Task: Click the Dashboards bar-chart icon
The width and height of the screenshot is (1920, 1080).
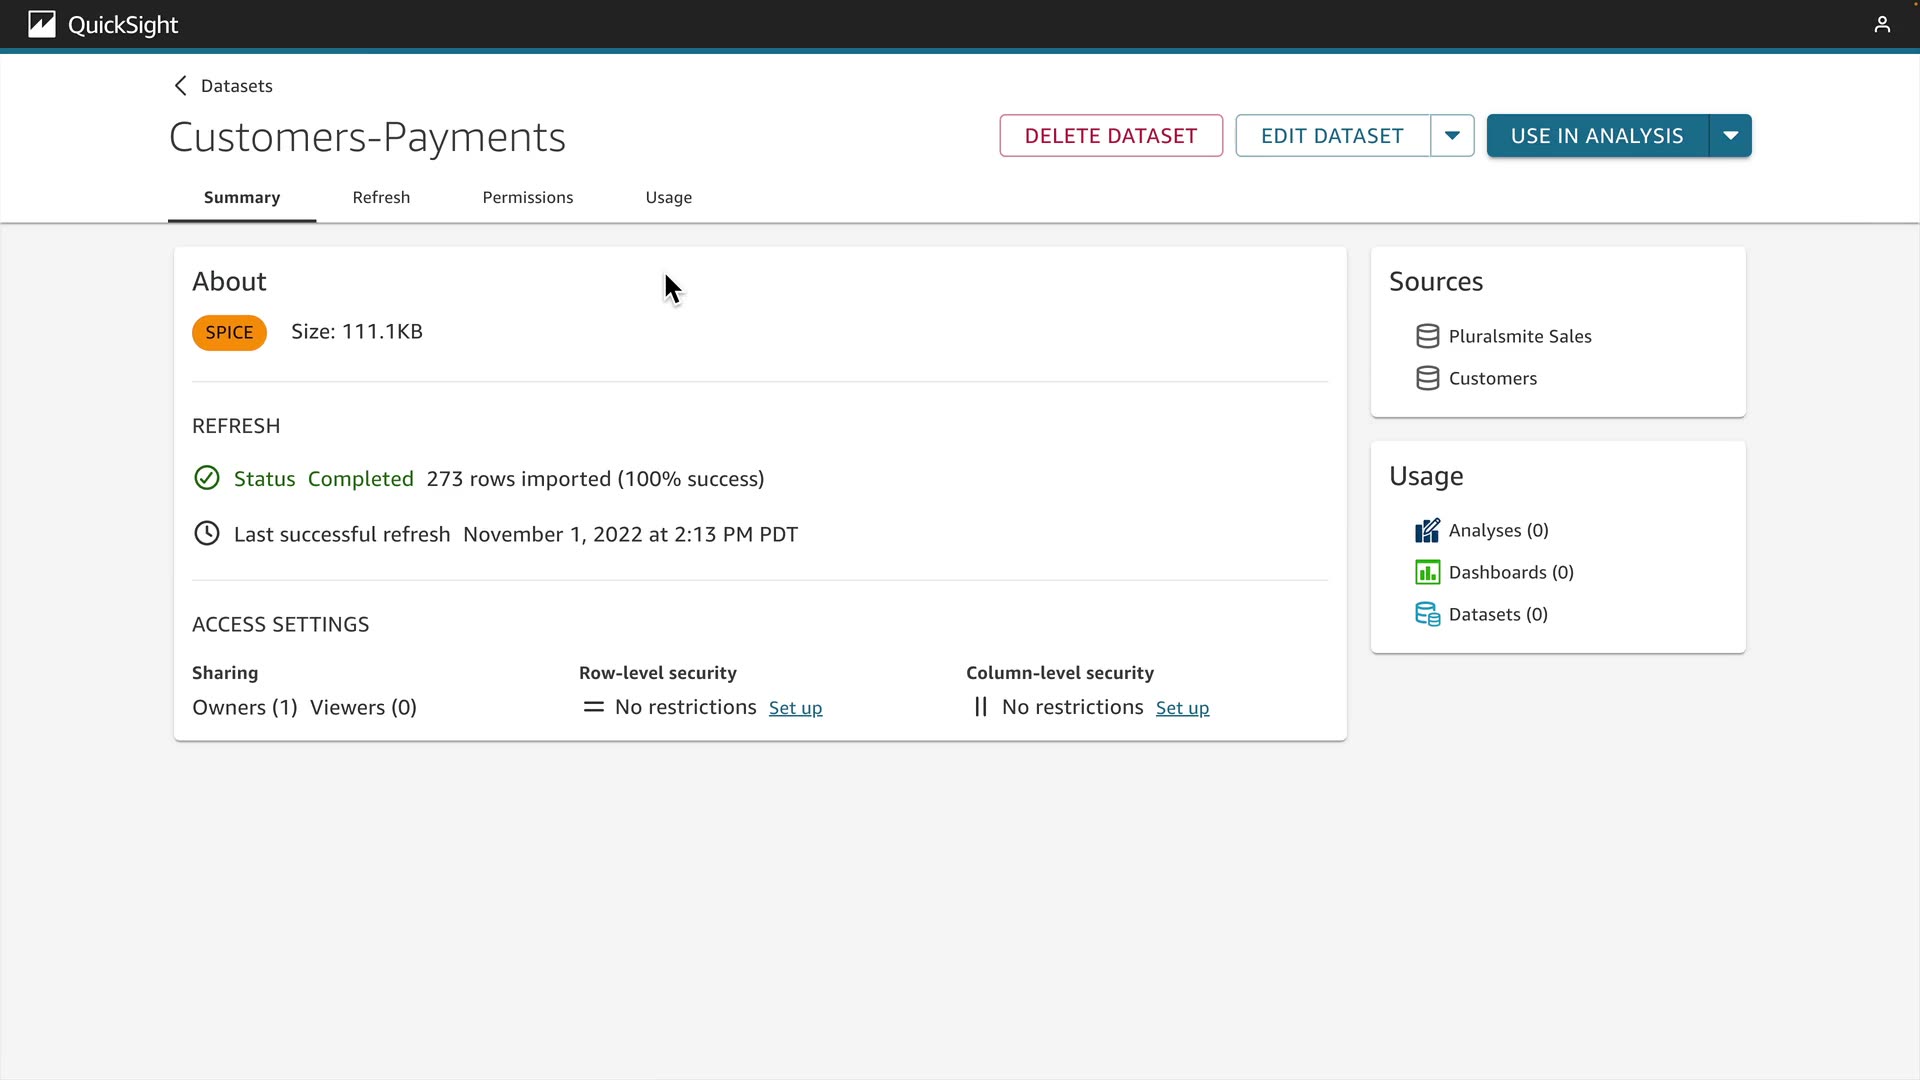Action: tap(1427, 572)
